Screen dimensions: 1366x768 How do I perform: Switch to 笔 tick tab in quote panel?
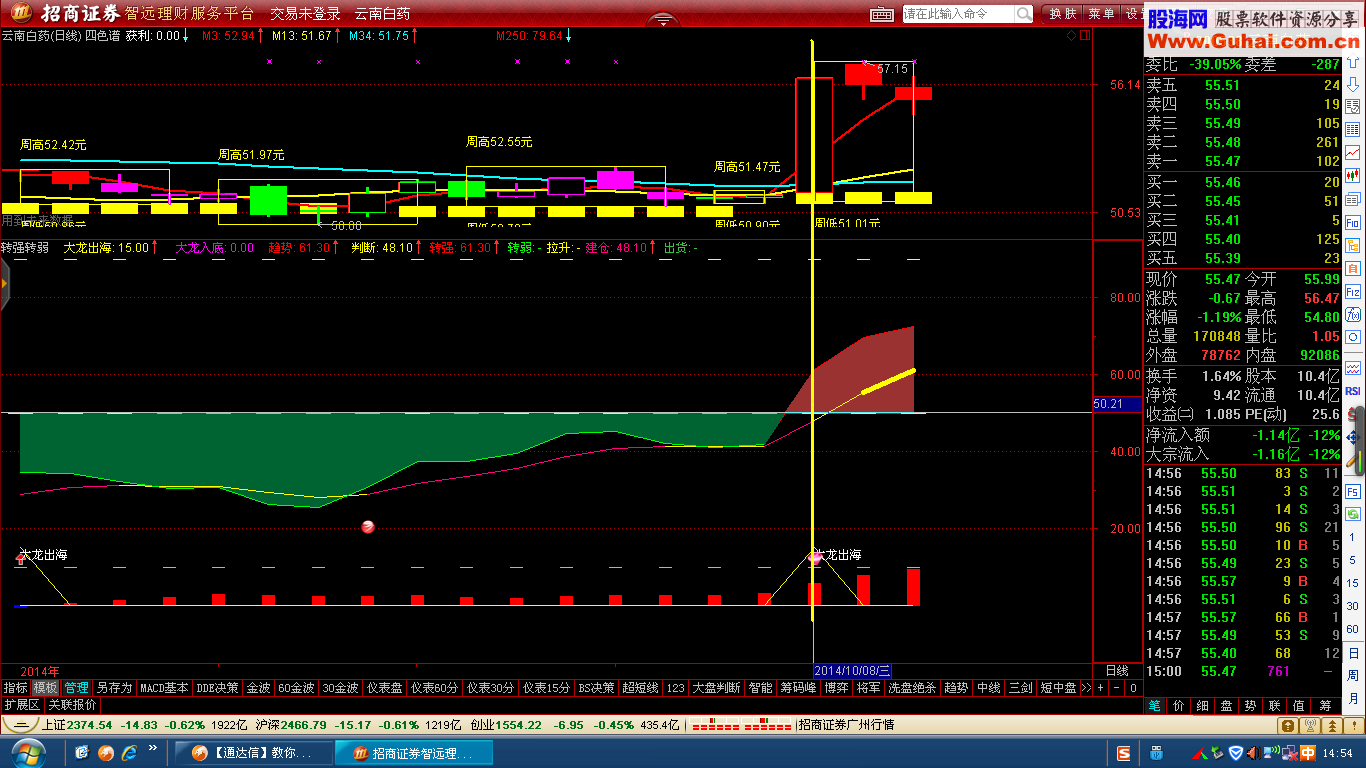tap(1155, 706)
